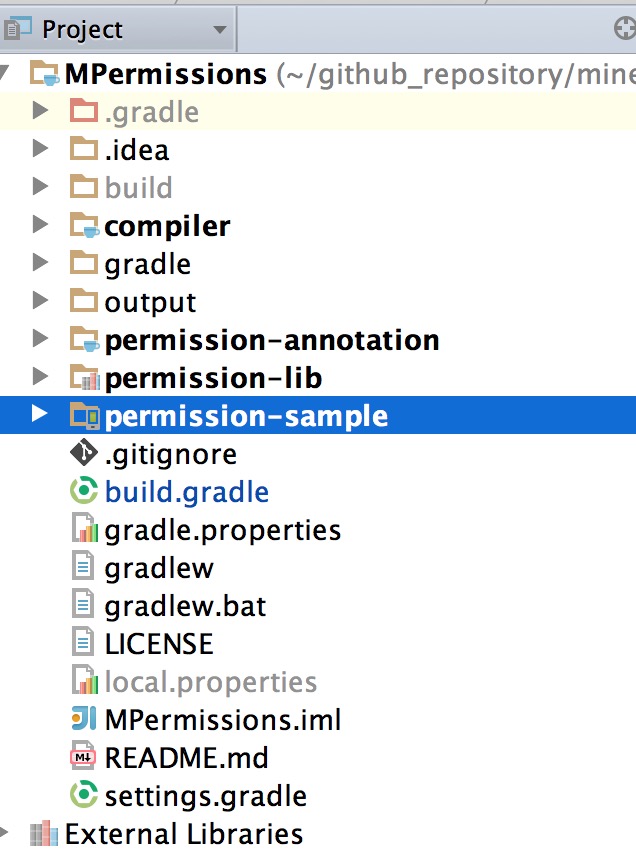Select the .idea folder
636x866 pixels.
136,150
